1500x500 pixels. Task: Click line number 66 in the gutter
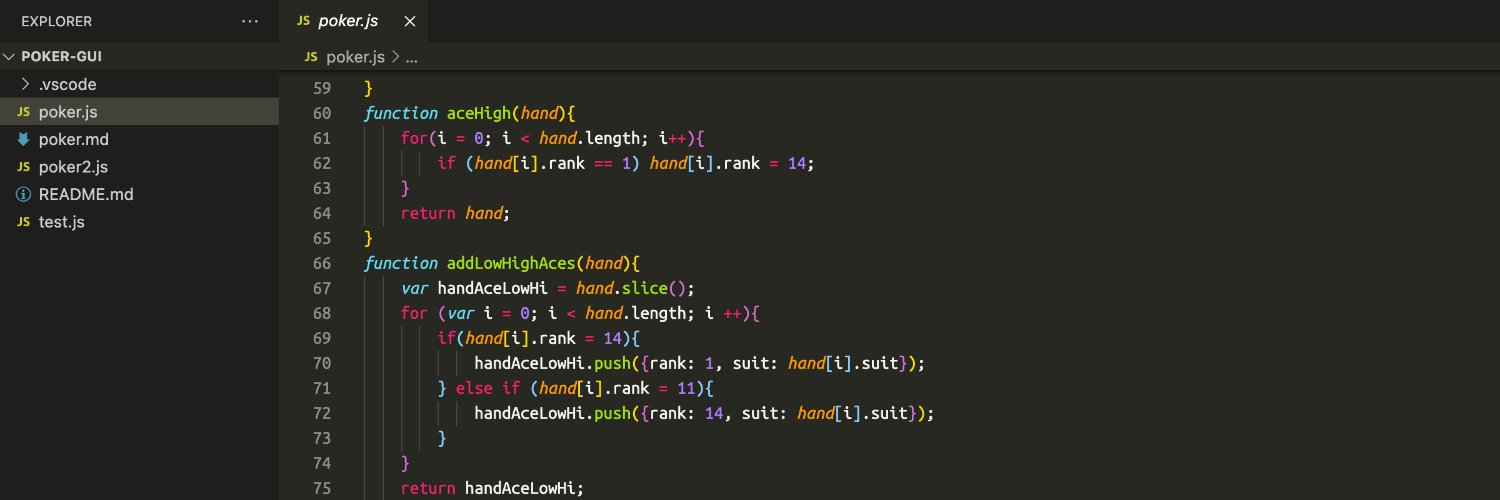click(322, 263)
